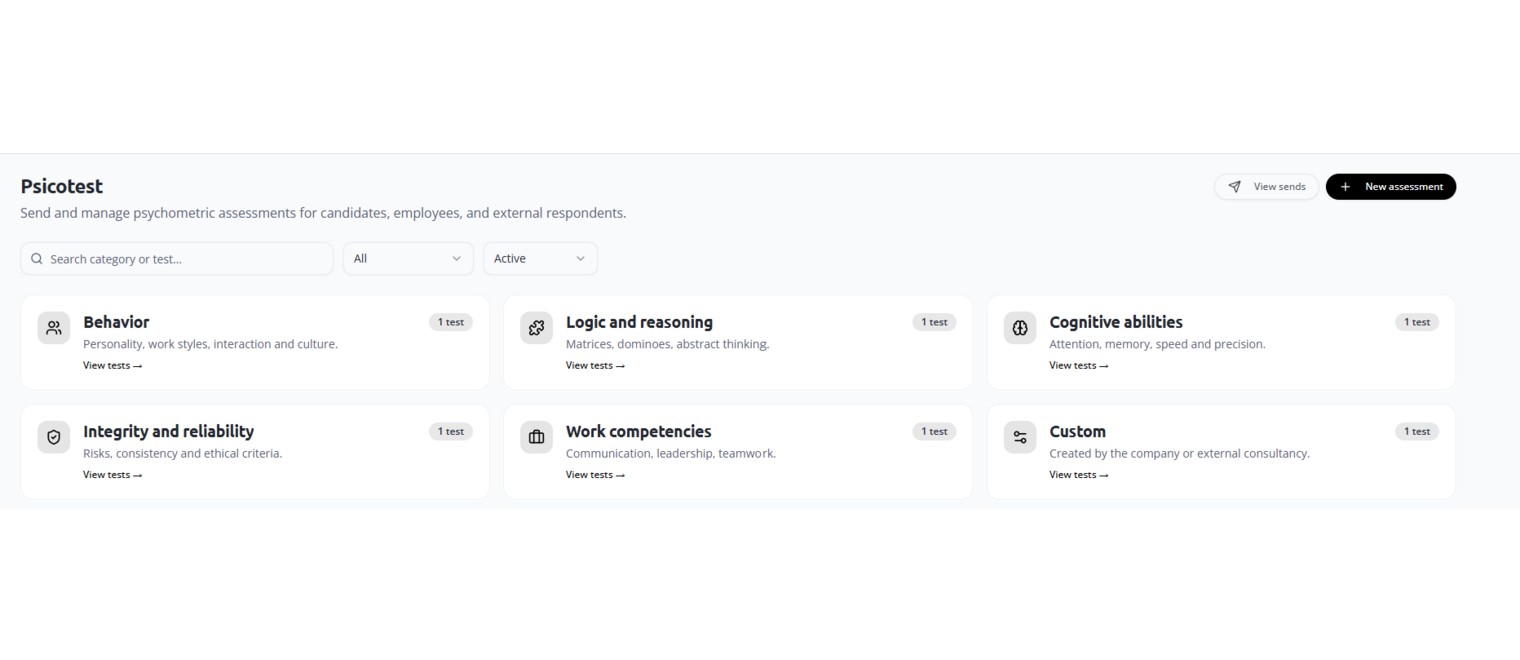Open the Active status dropdown
Viewport: 1520px width, 660px height.
(540, 259)
